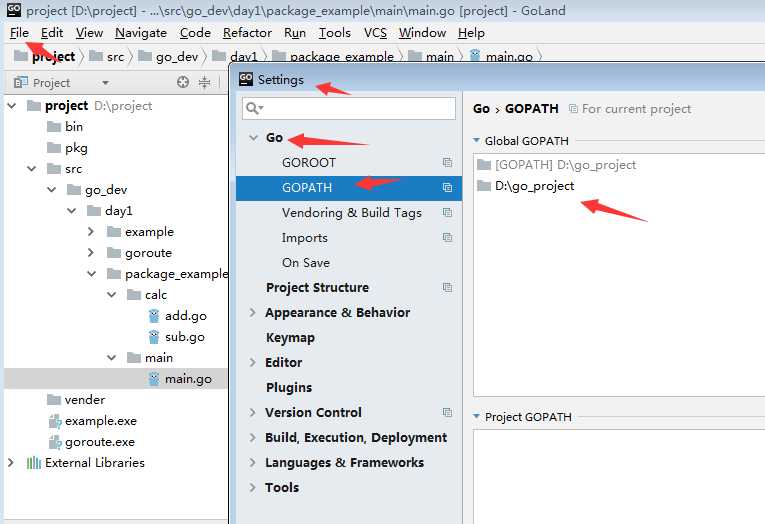The width and height of the screenshot is (765, 524).
Task: Select GOROOT settings page
Action: click(309, 162)
